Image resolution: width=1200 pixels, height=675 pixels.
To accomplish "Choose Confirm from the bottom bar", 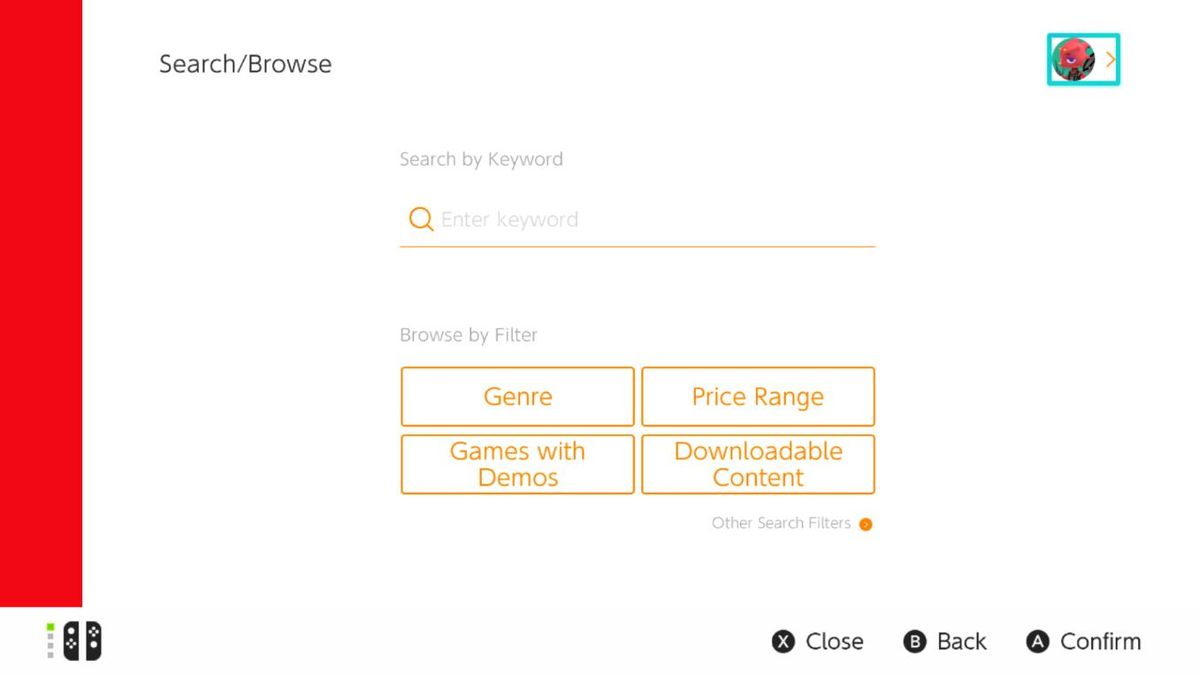I will pos(1083,641).
